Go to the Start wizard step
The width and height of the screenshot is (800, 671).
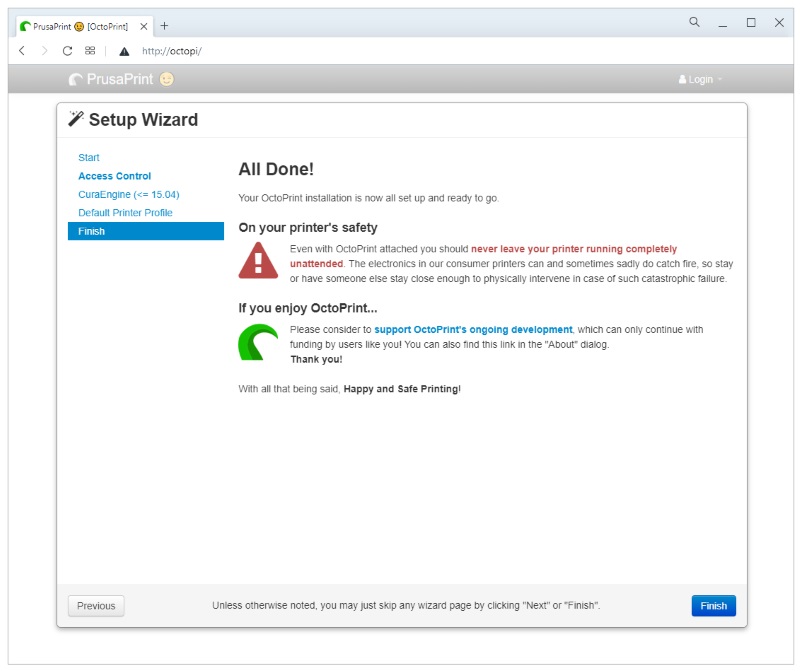pyautogui.click(x=89, y=158)
